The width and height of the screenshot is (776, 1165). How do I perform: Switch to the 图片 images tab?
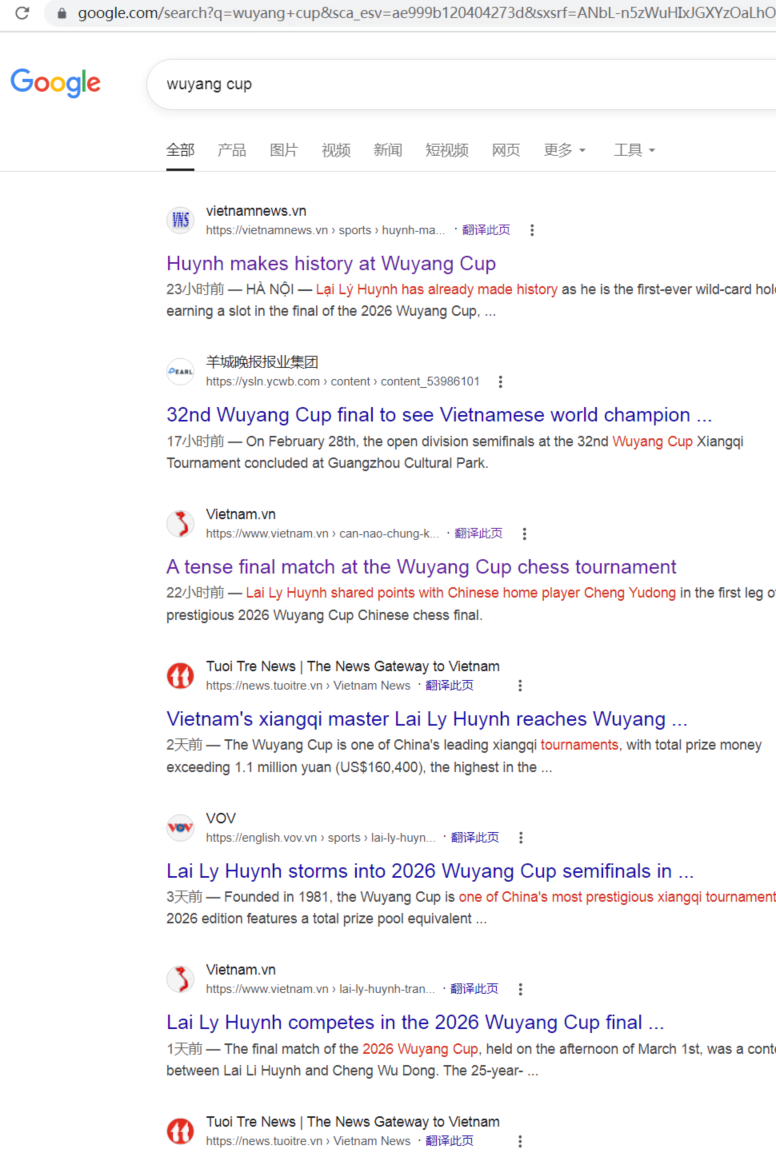click(x=284, y=150)
